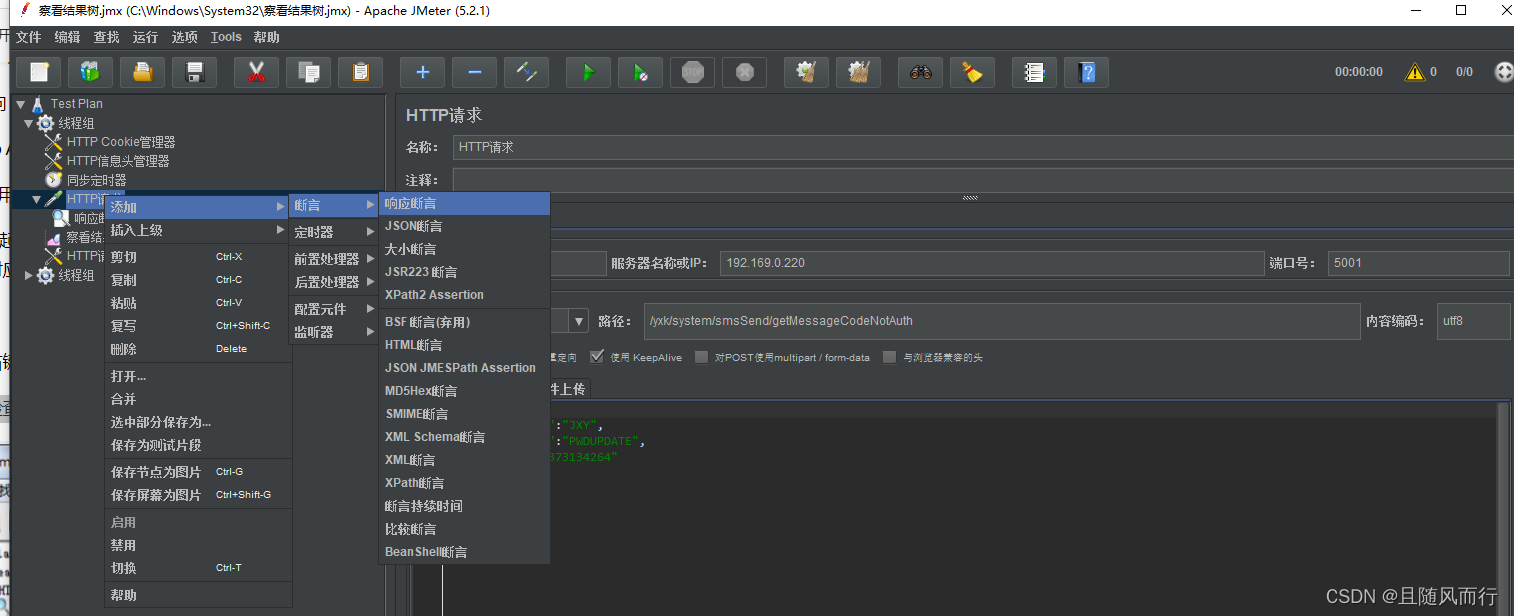Toggle the 使用 KeepAlive checkbox
The height and width of the screenshot is (616, 1514).
597,357
